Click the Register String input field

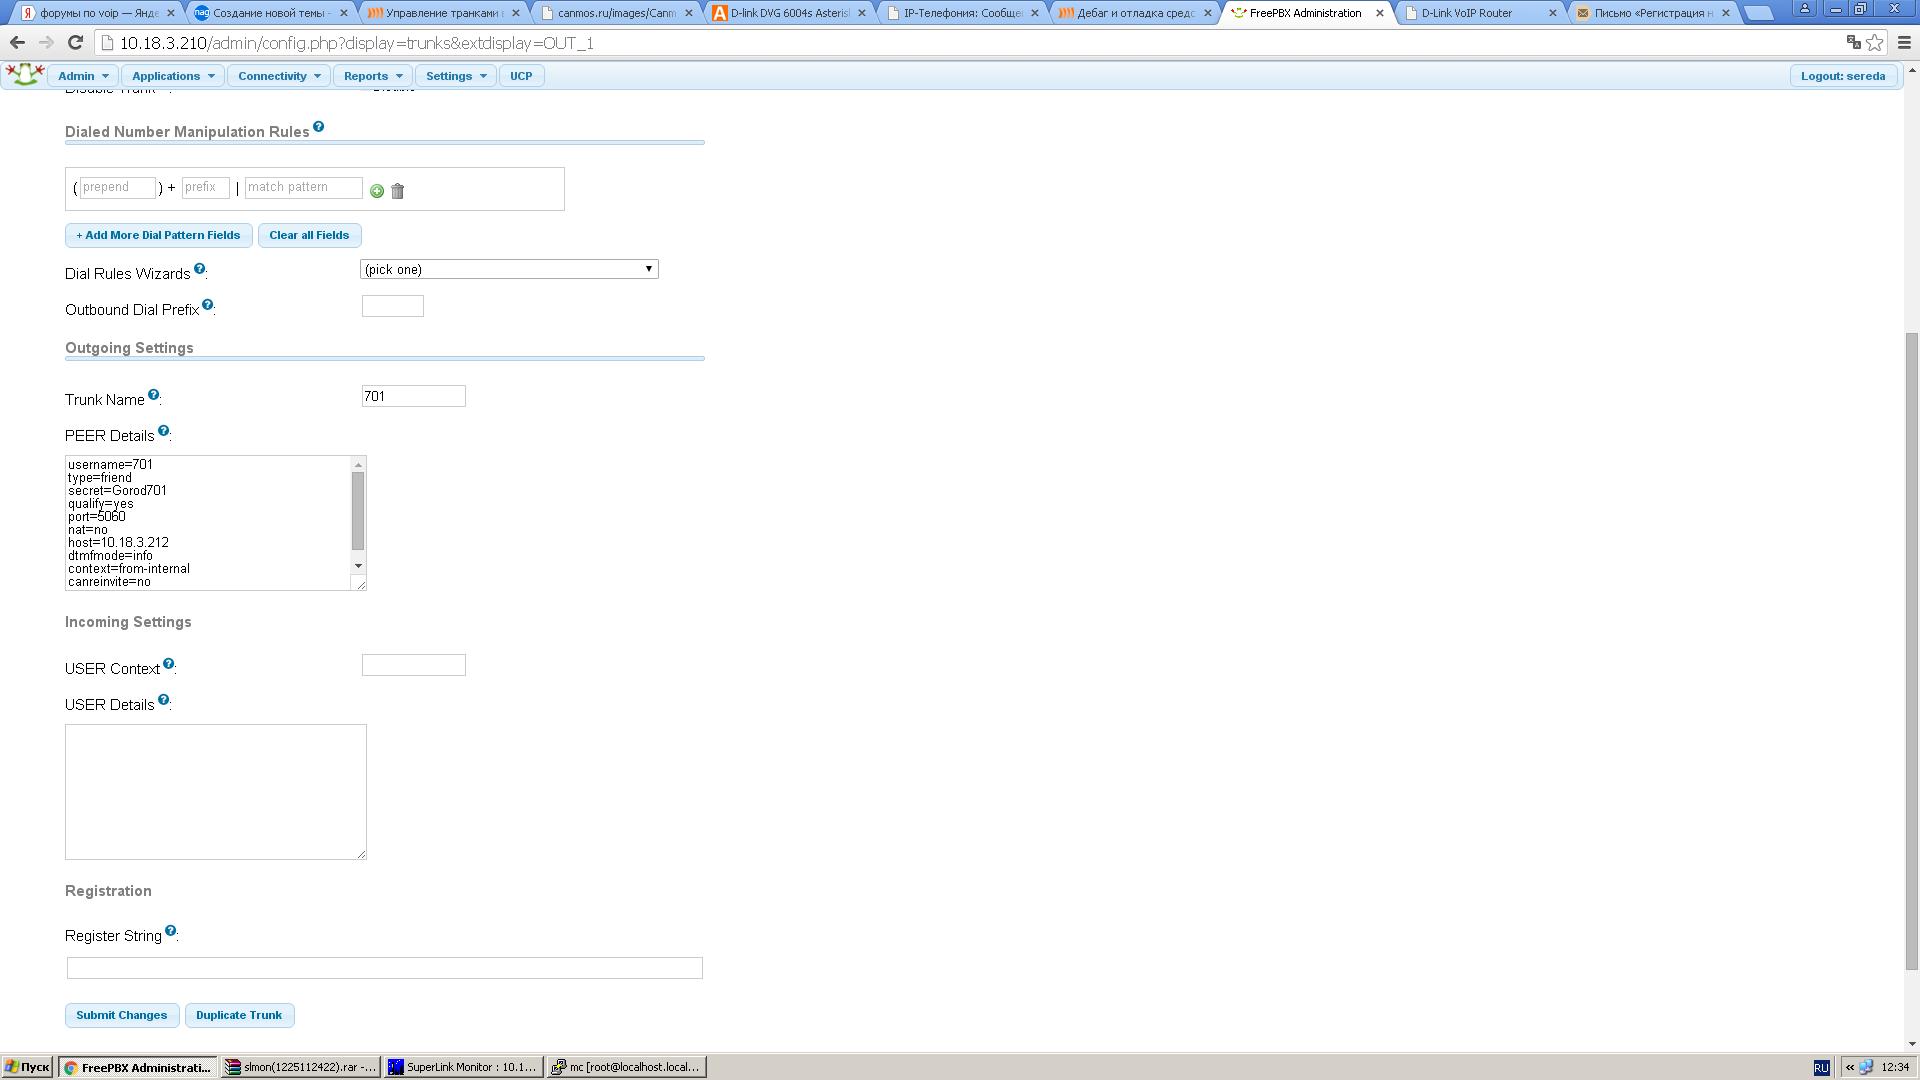tap(384, 968)
